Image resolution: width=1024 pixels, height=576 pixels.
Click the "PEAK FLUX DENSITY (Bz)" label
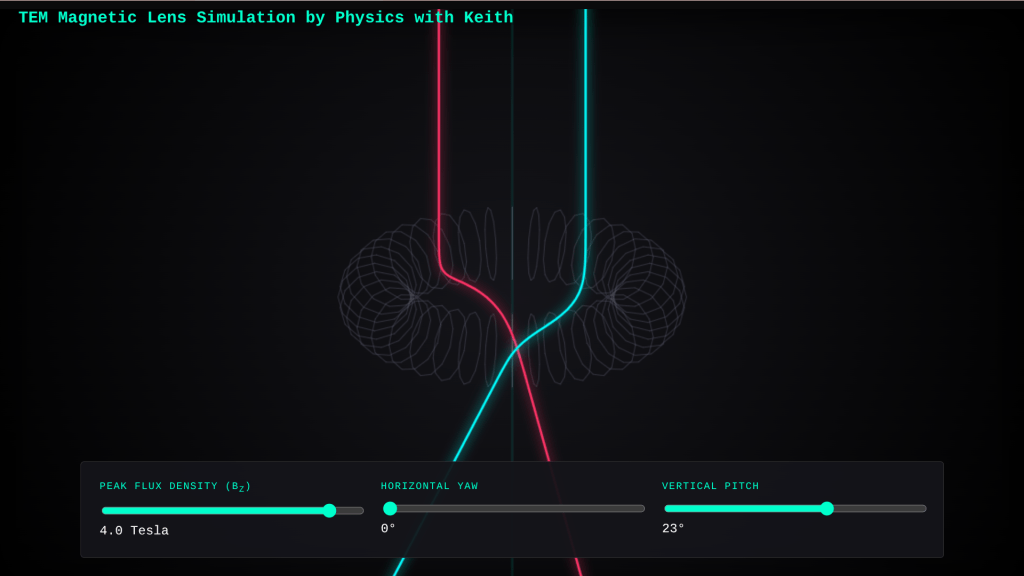tap(175, 487)
